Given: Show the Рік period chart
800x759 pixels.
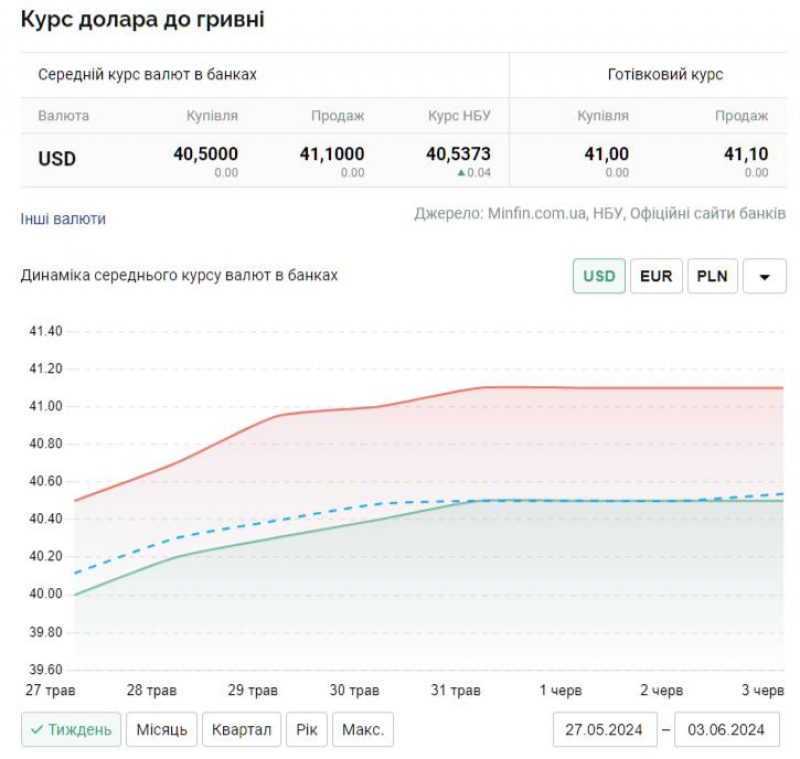Looking at the screenshot, I should (x=306, y=730).
